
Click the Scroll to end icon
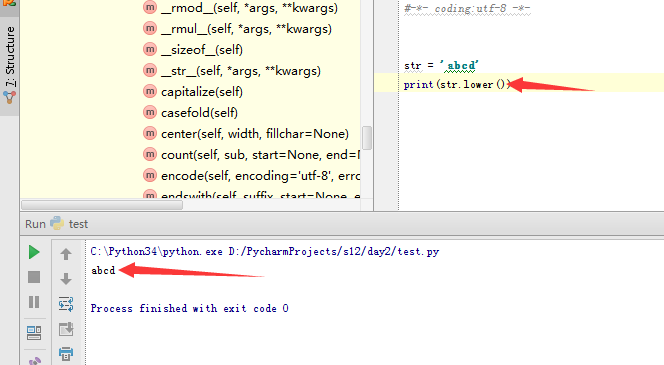pyautogui.click(x=66, y=329)
